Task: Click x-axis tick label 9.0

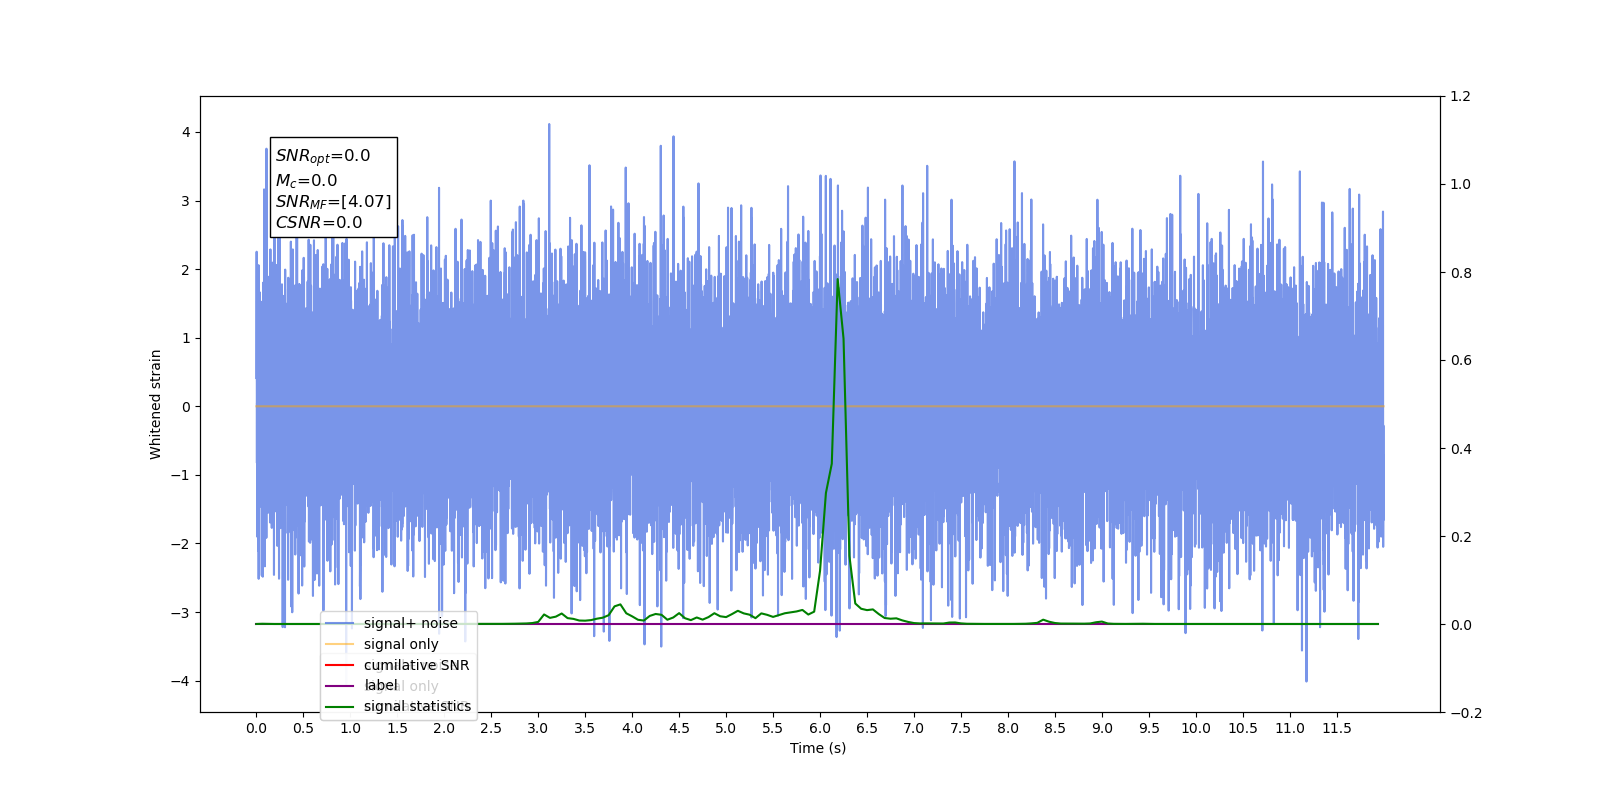Action: coord(1102,728)
